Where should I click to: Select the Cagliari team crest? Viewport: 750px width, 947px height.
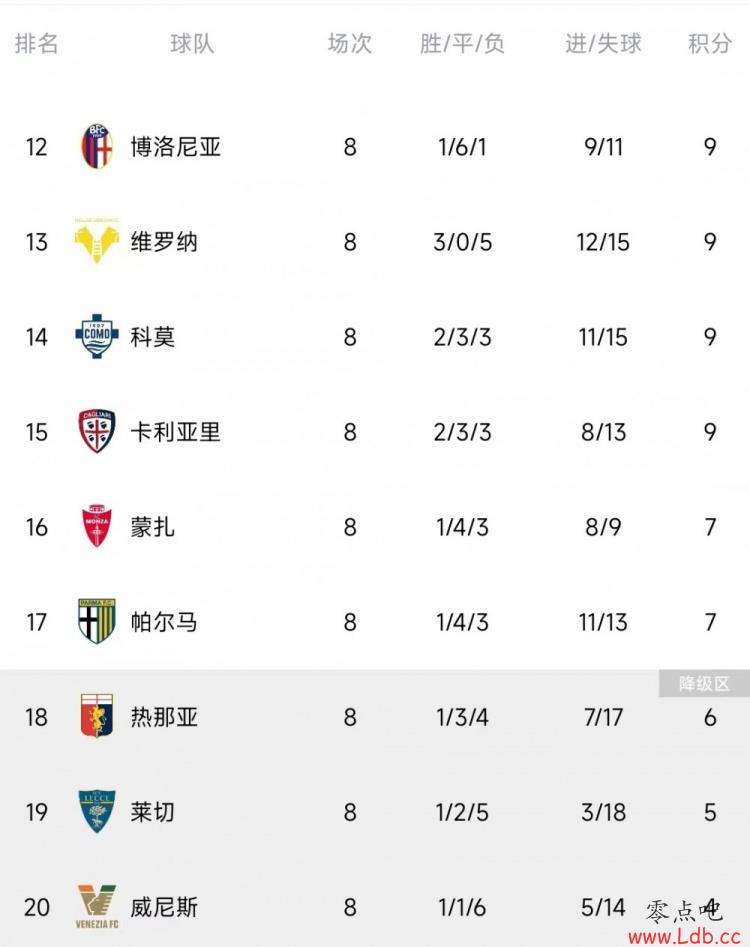(x=97, y=432)
